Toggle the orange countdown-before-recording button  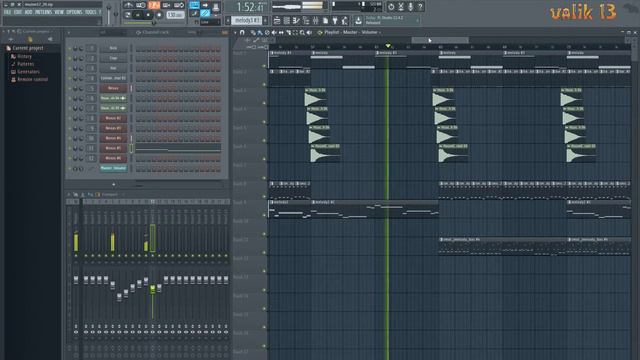(x=154, y=5)
